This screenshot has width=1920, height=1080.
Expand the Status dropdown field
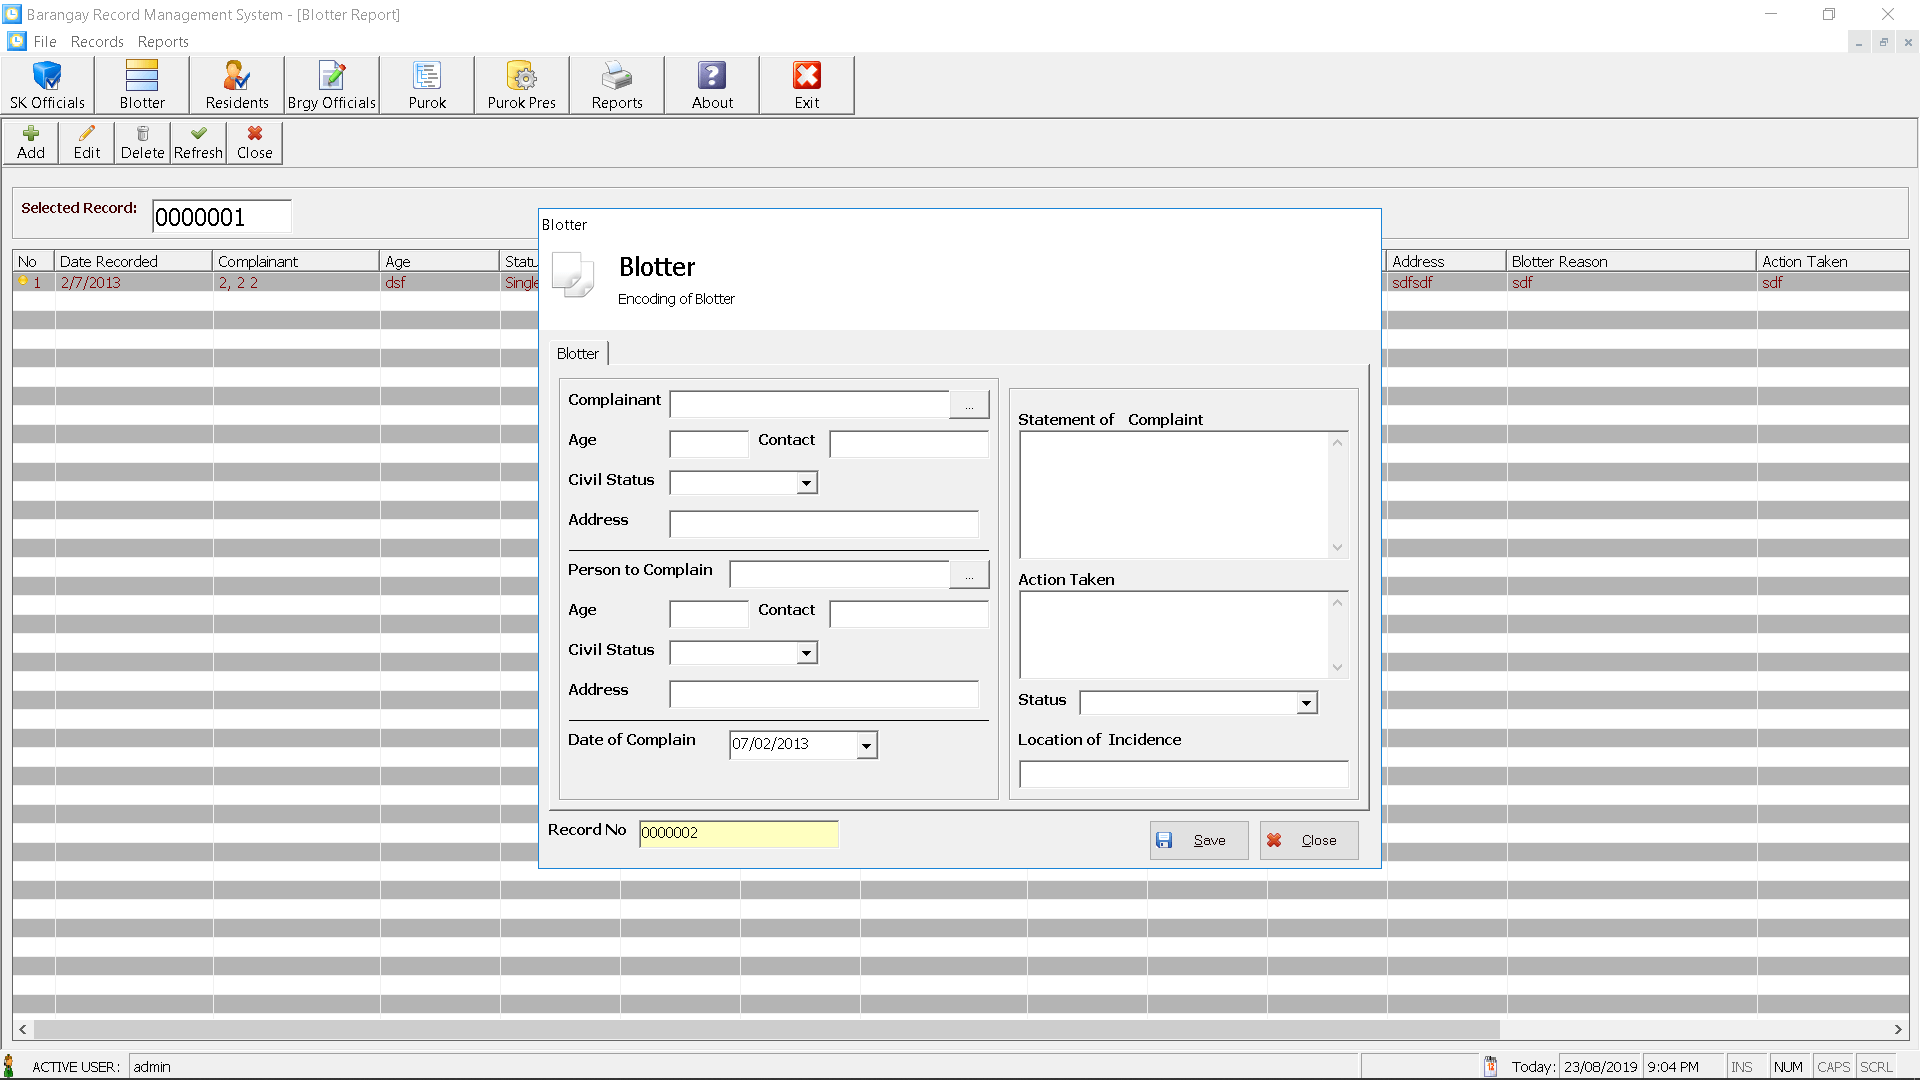[1304, 702]
